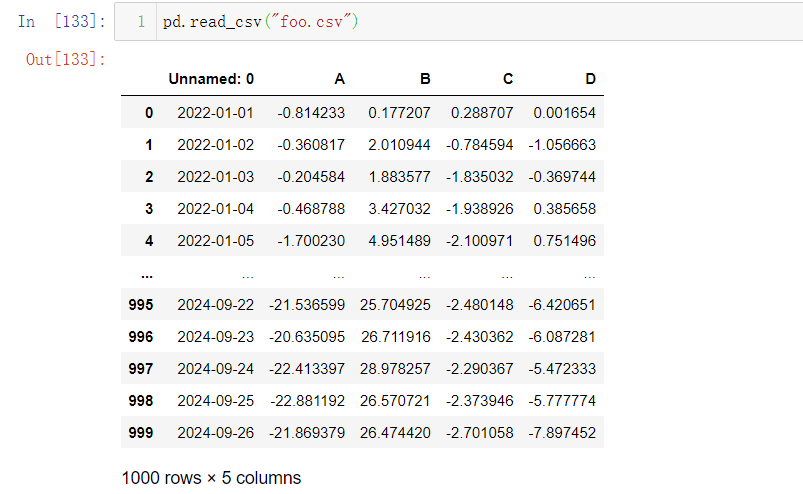Click column header B
Viewport: 803px width, 494px height.
[425, 79]
